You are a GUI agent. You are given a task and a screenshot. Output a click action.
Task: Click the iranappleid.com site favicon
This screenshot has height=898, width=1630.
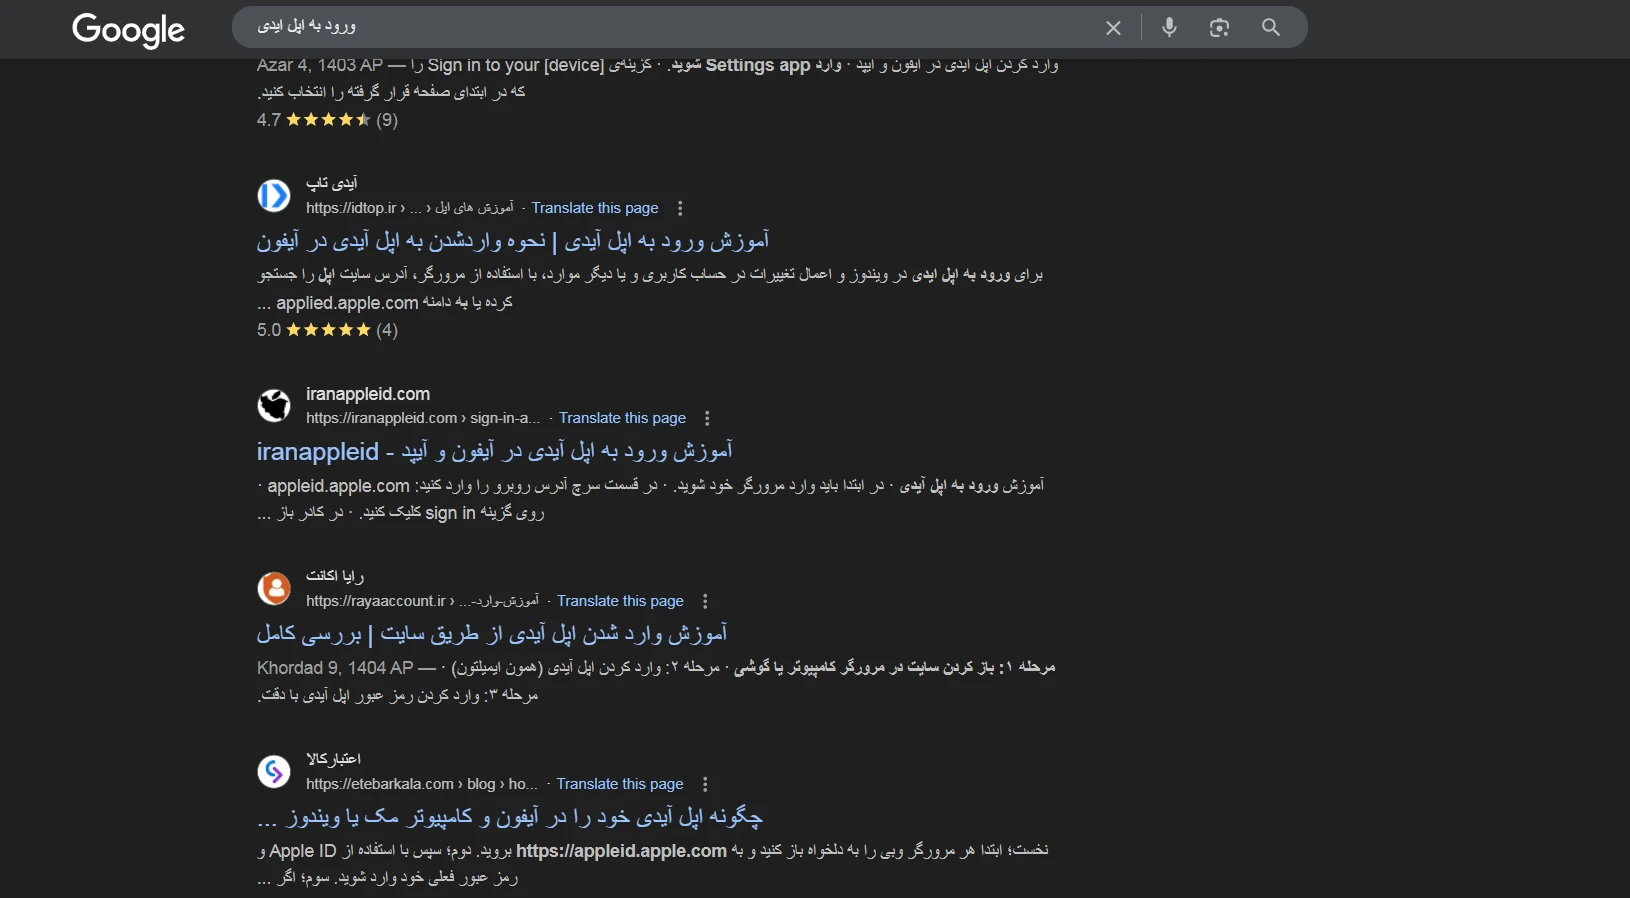274,406
